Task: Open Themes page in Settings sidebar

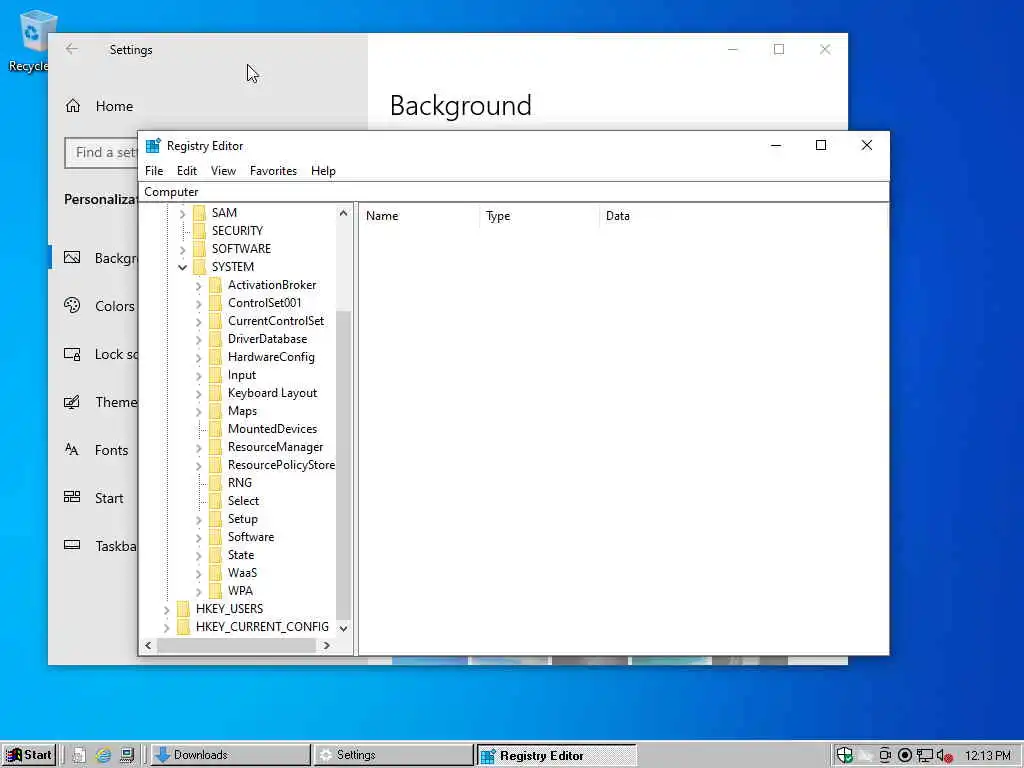Action: click(101, 402)
